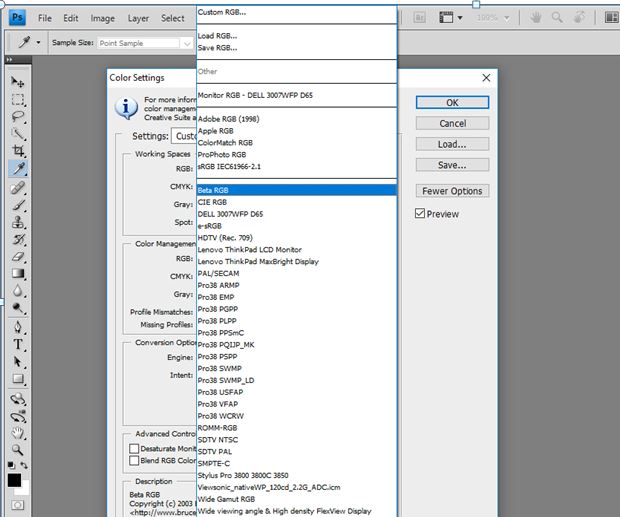Select Monitor RGB - DELL 3007WFP D65
Viewport: 620px width, 517px height.
tap(297, 95)
